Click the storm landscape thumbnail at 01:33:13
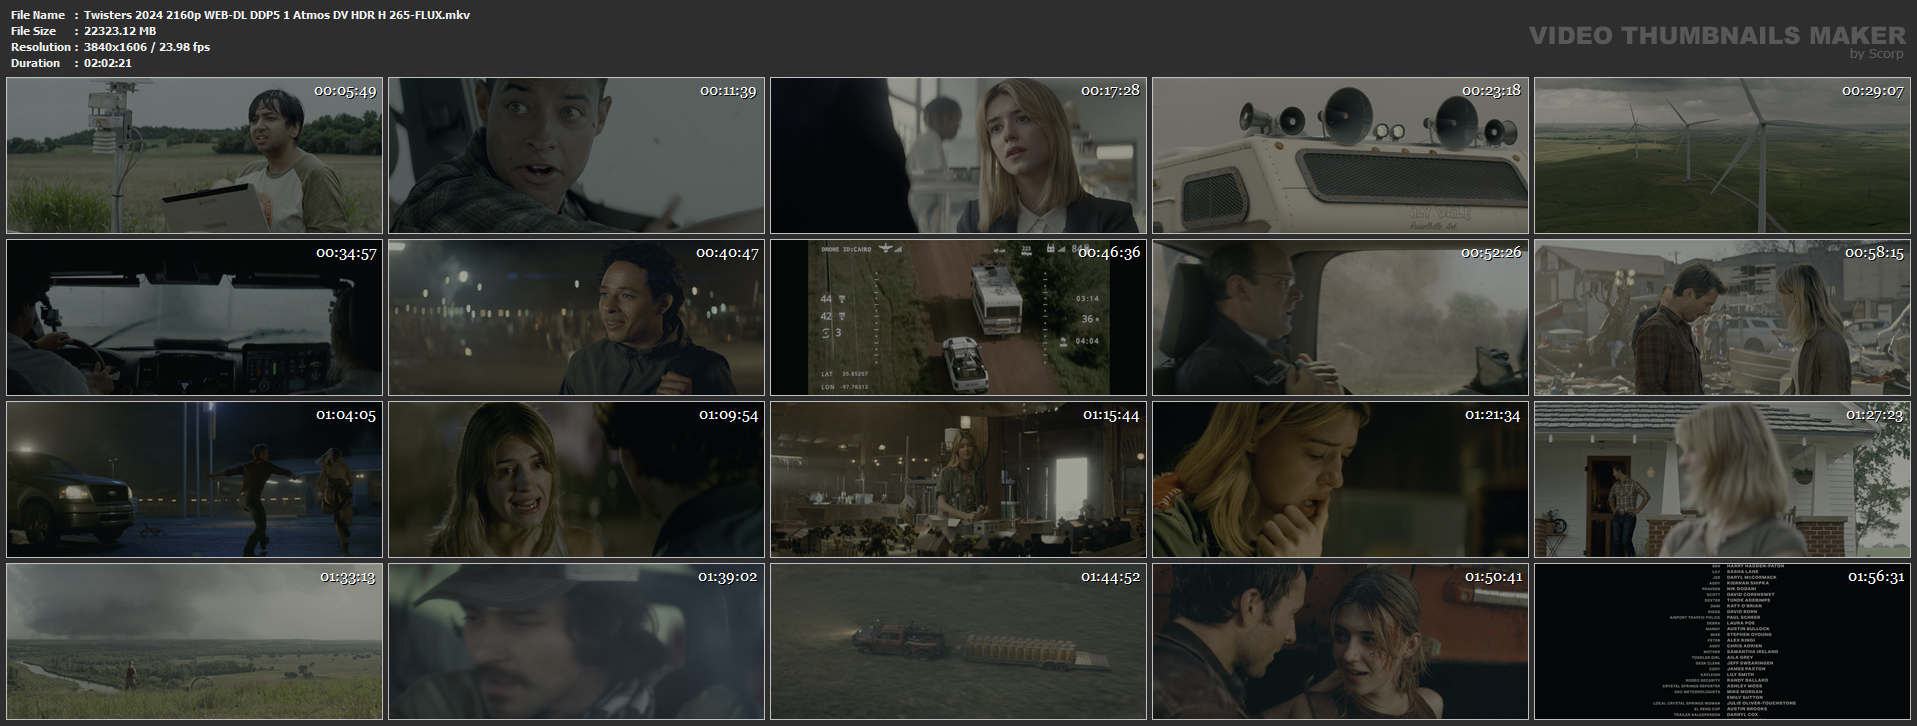 (194, 642)
